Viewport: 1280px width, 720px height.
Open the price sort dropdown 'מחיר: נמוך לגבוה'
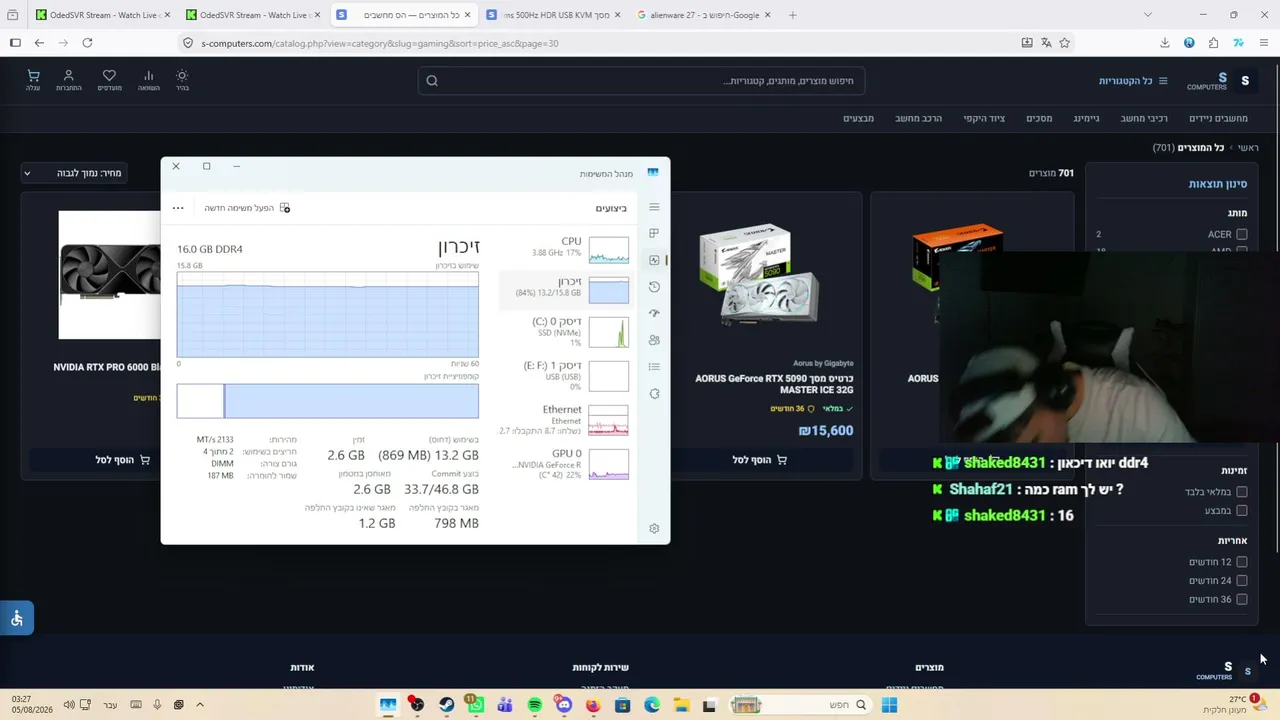tap(76, 173)
